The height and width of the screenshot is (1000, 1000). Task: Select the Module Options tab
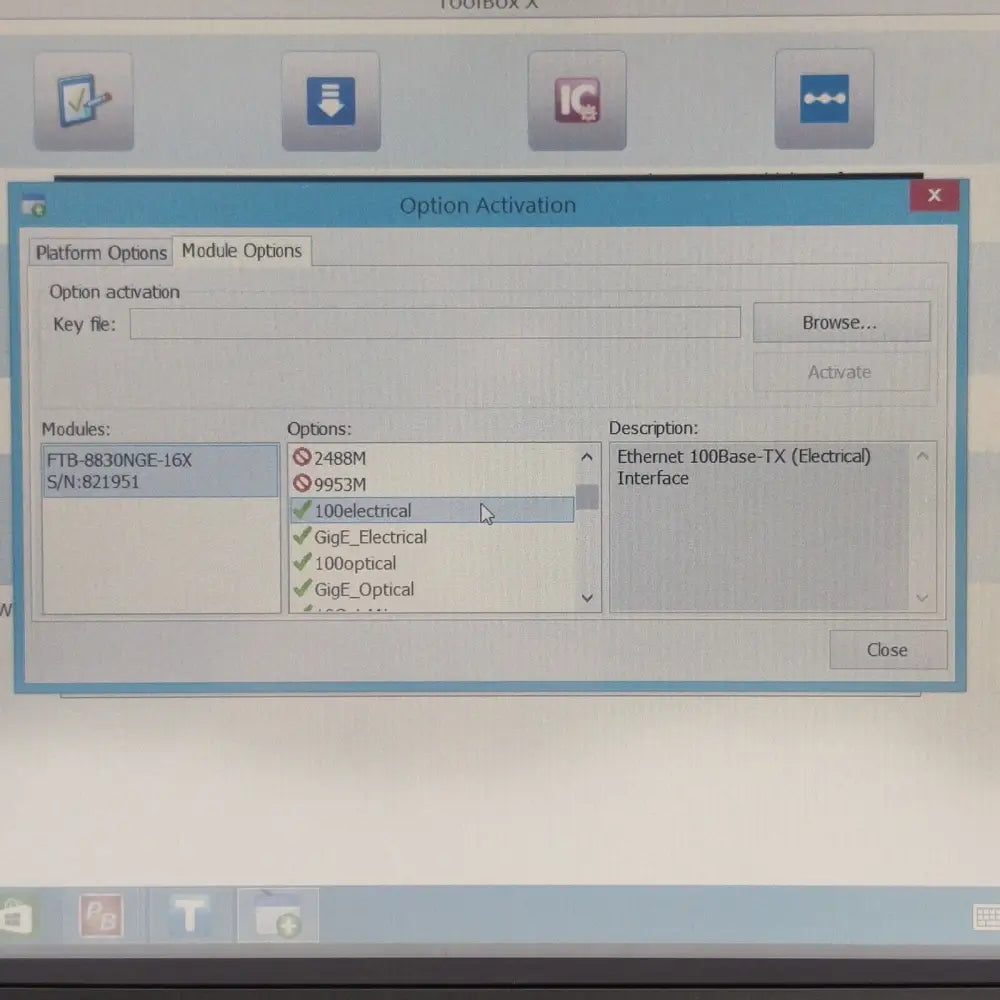(241, 251)
